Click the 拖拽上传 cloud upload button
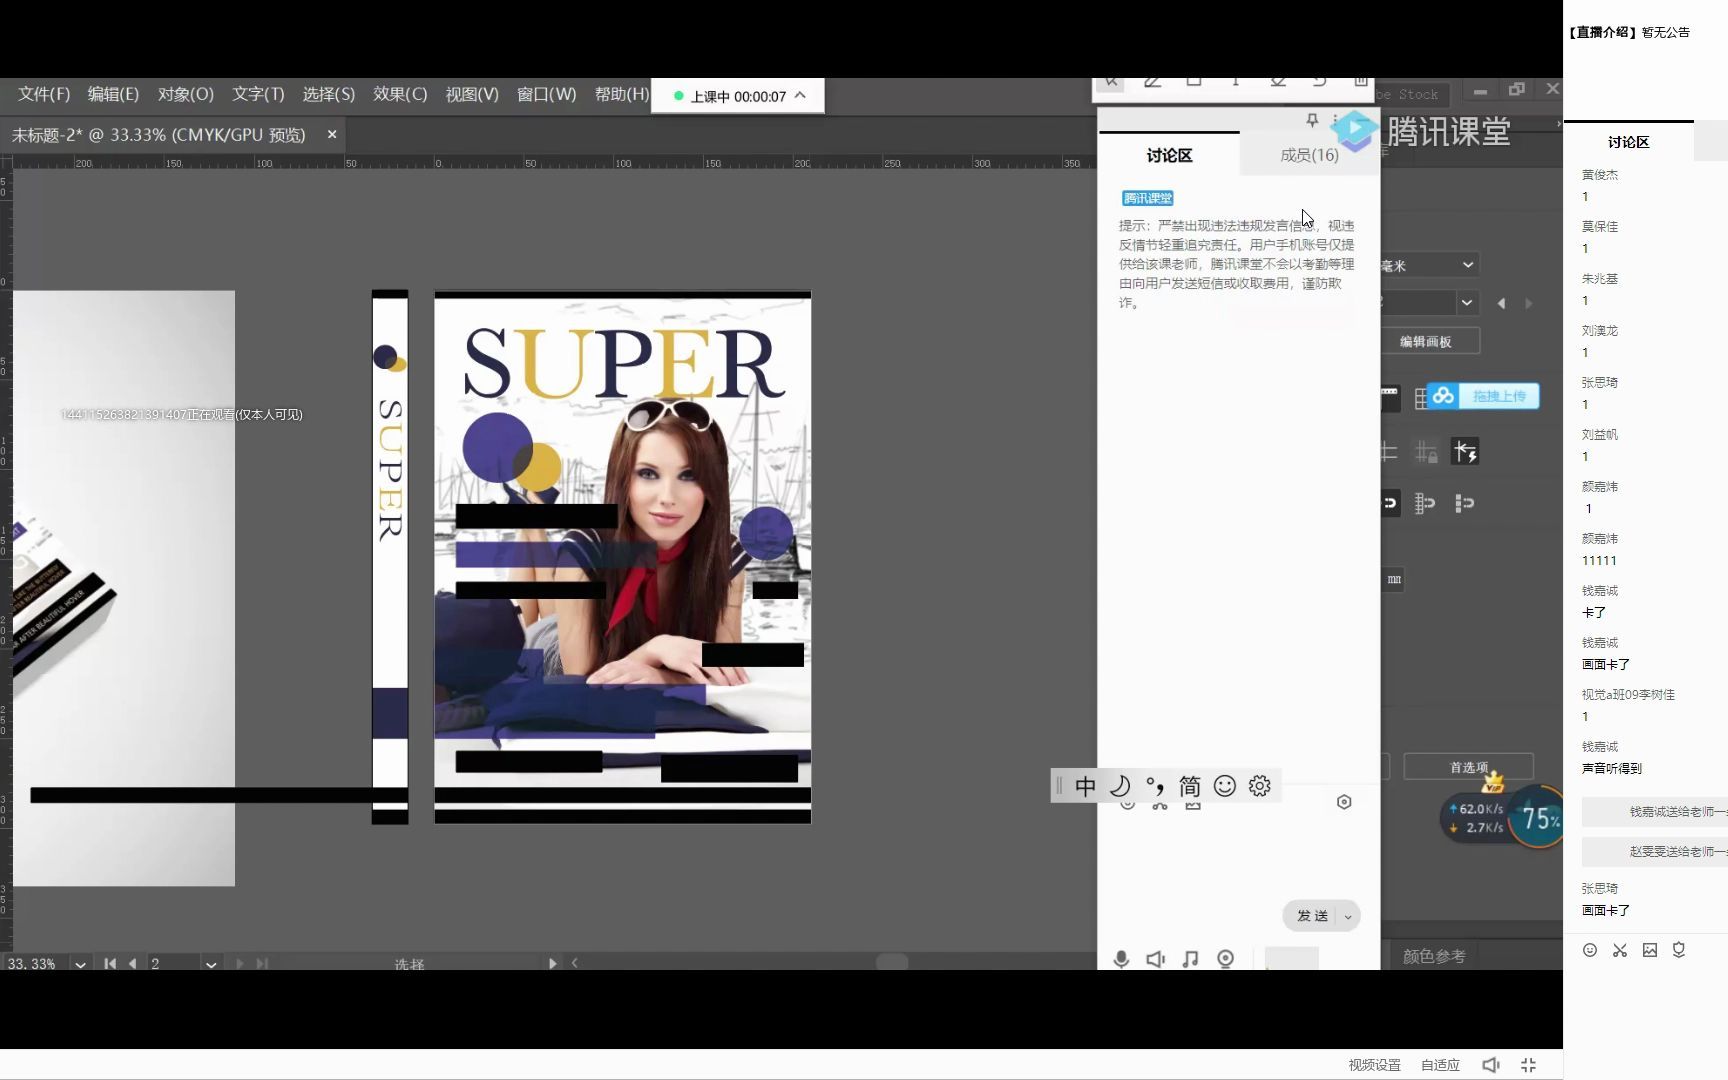 point(1484,396)
